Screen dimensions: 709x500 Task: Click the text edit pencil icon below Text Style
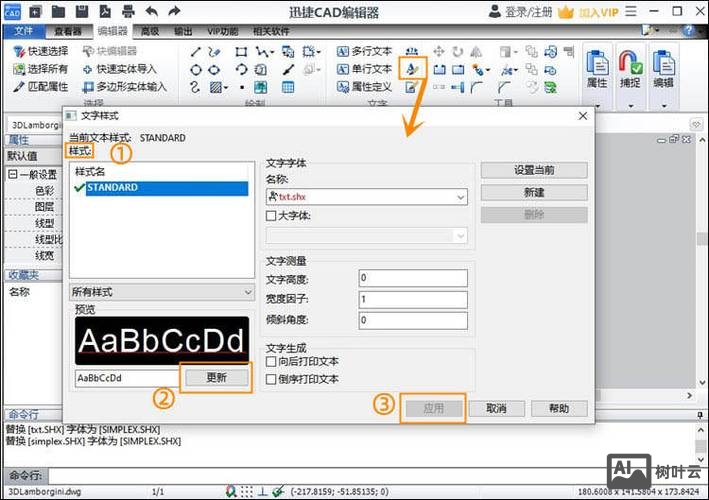pyautogui.click(x=412, y=87)
